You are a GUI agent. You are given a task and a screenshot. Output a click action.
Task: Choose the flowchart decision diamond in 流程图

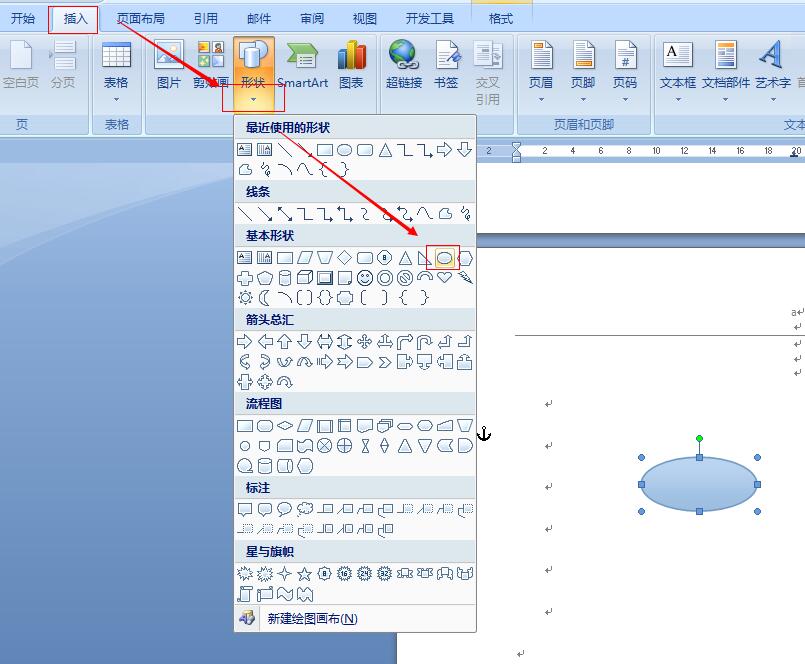coord(285,426)
